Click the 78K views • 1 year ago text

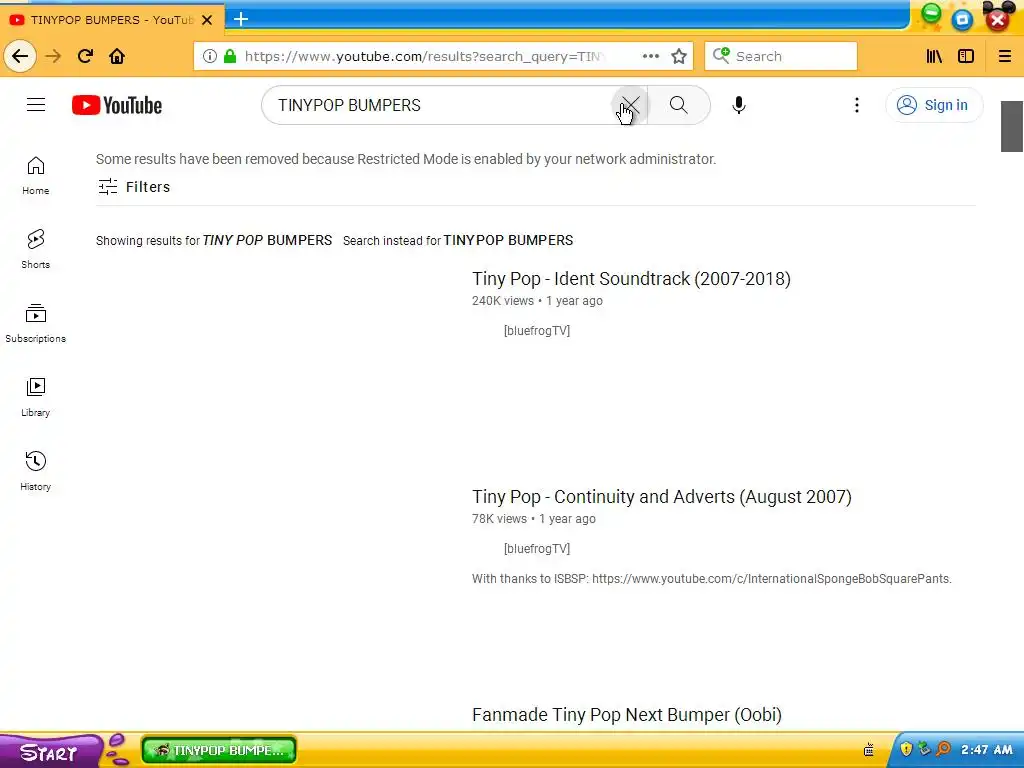pyautogui.click(x=534, y=519)
